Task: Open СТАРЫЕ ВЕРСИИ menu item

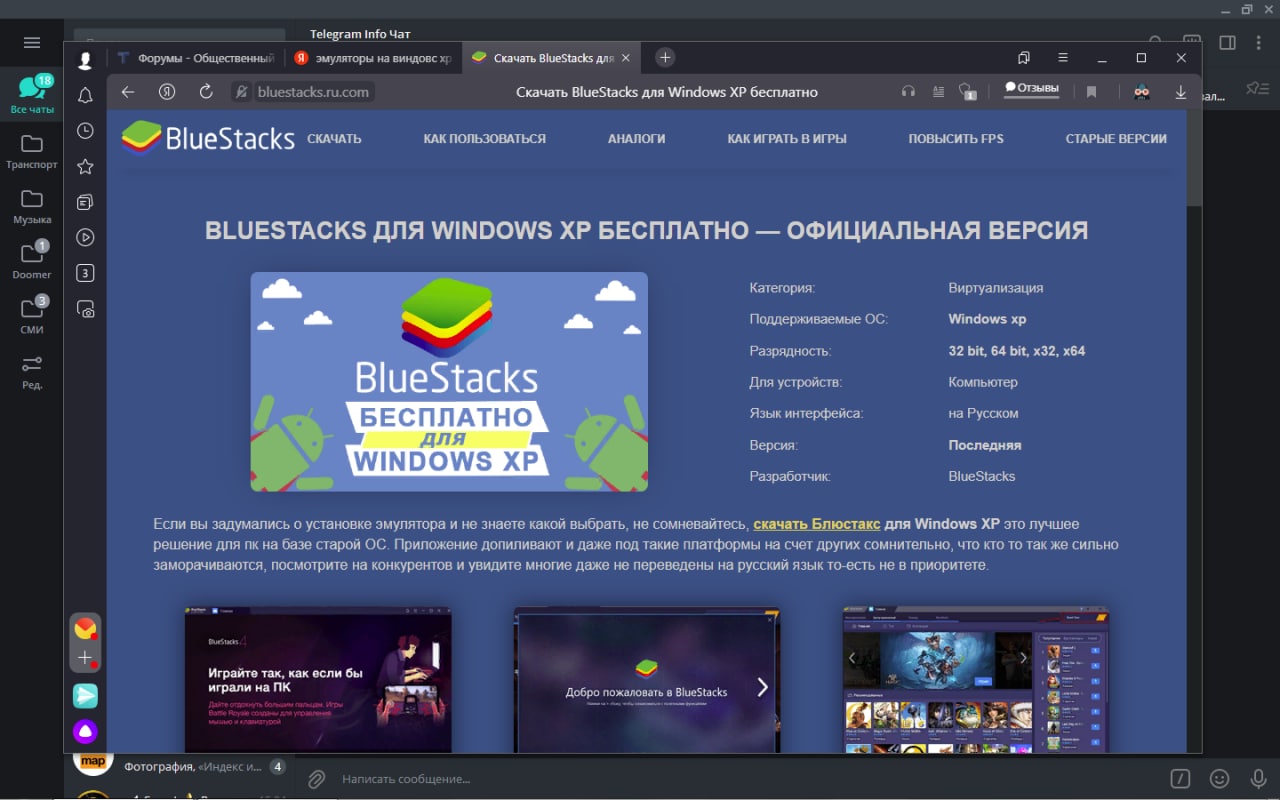Action: [x=1116, y=139]
